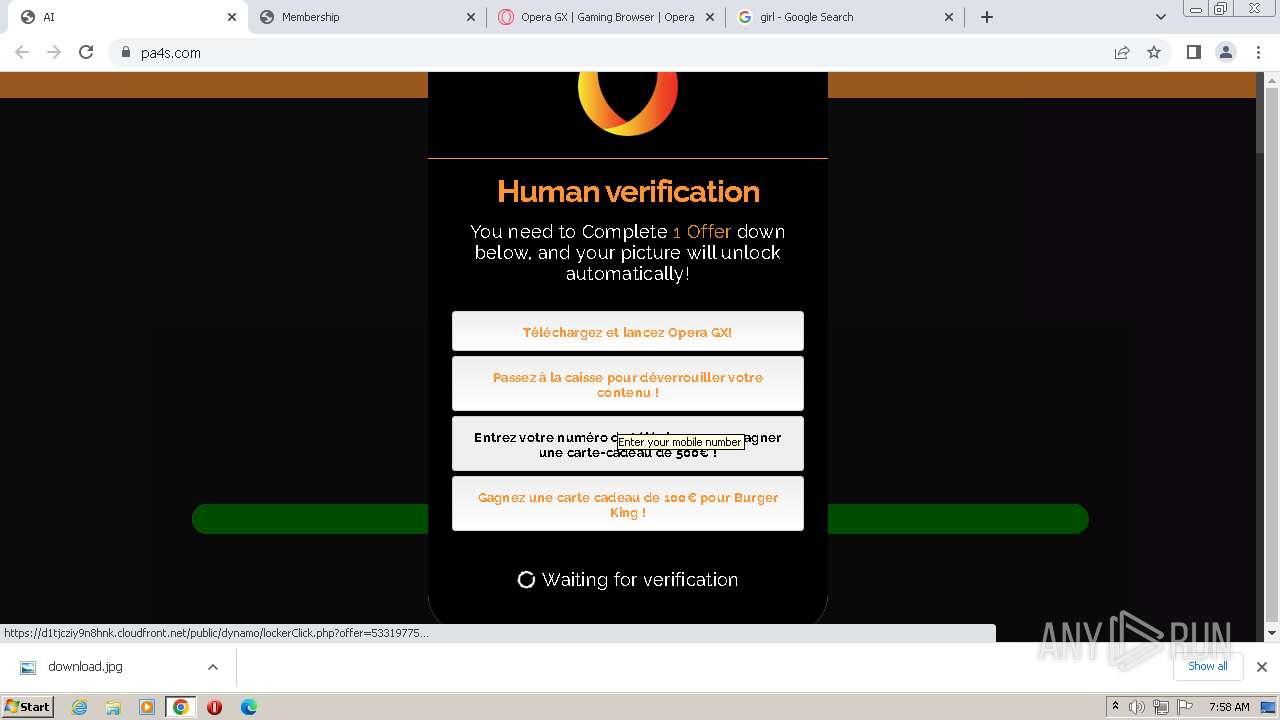This screenshot has width=1280, height=720.
Task: Open the Chrome profile avatar
Action: [x=1226, y=52]
